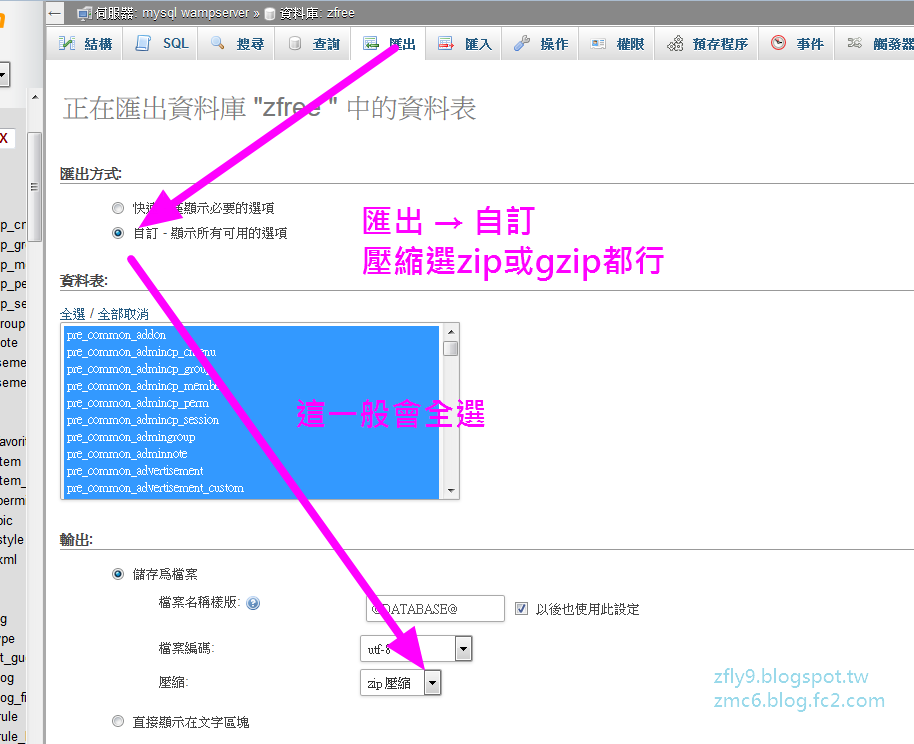Screen dimensions: 914x744
Task: Click the 全選 select all link
Action: tap(72, 314)
